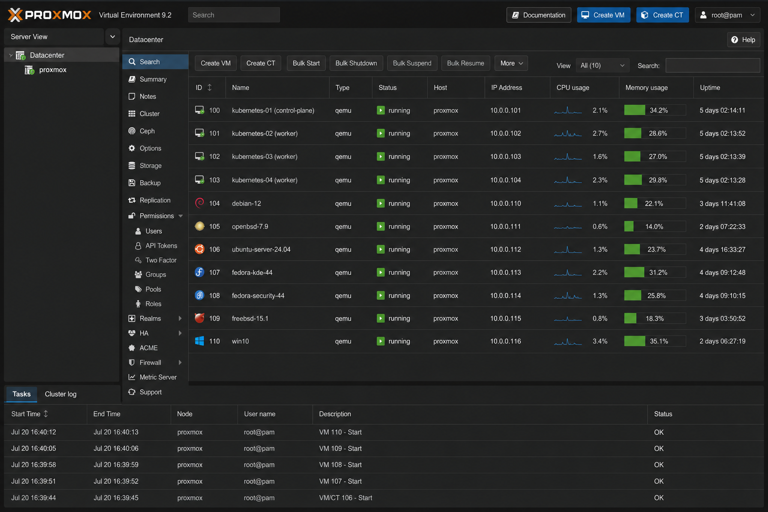The image size is (768, 512).
Task: Click the Documentation button
Action: [539, 15]
